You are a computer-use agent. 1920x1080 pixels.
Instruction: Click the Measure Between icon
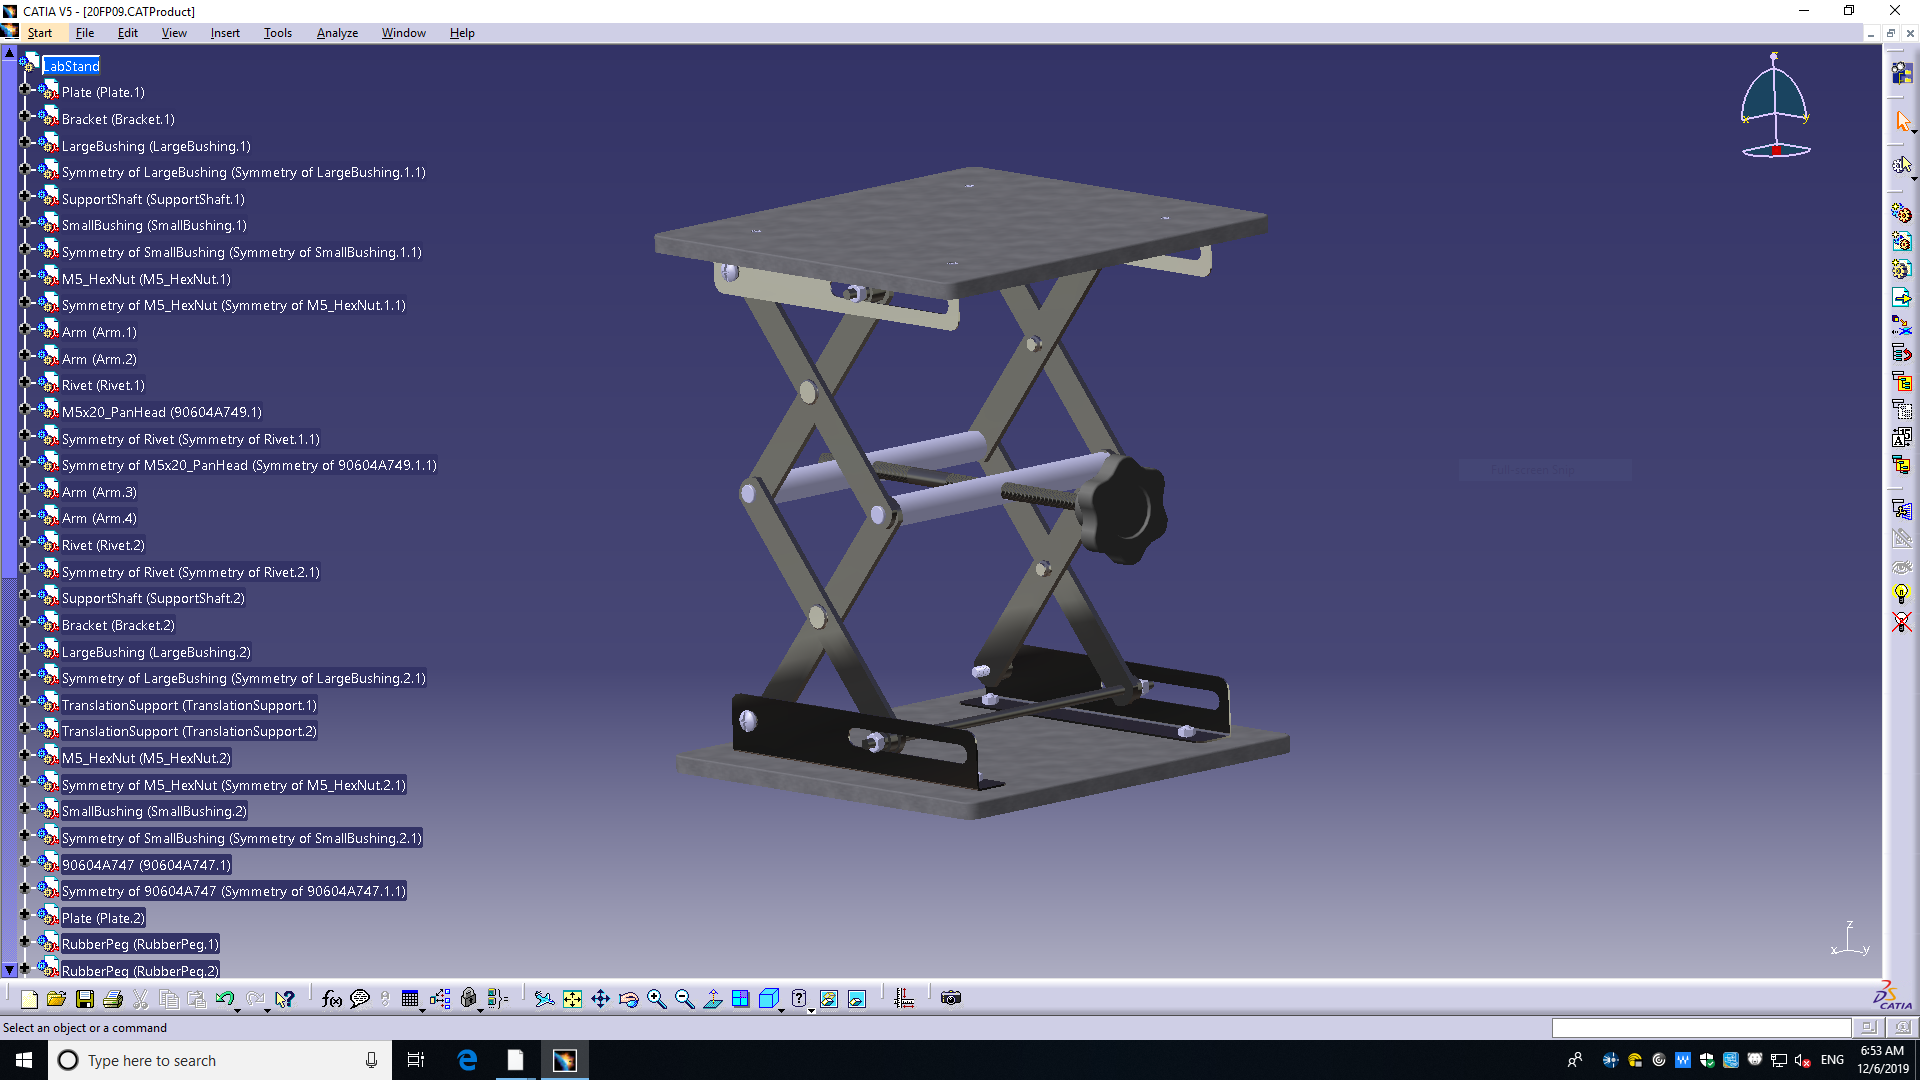904,999
